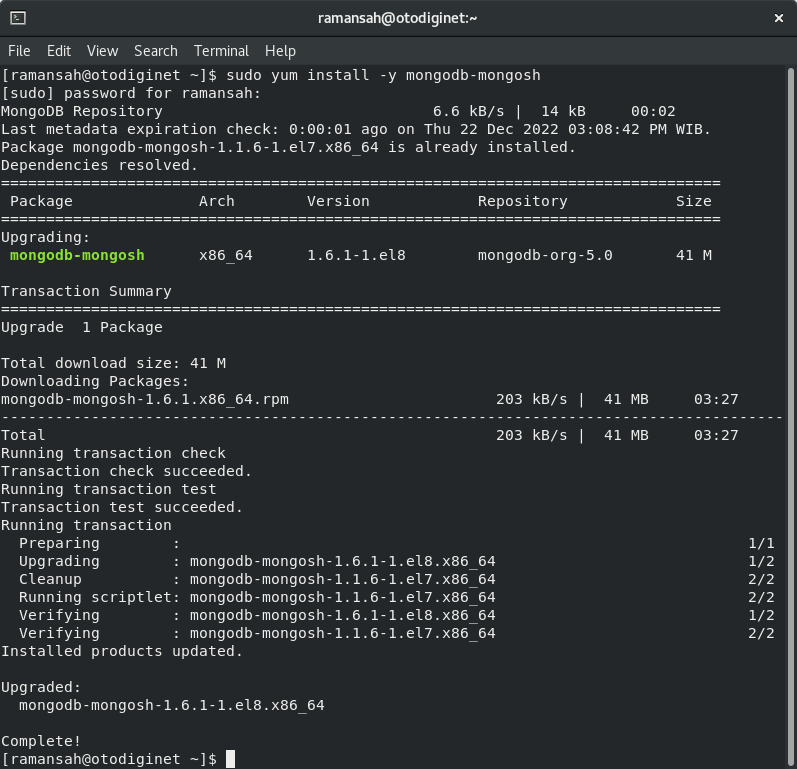Click the '[sudo] password for ramansah:' line
This screenshot has width=797, height=769.
131,93
